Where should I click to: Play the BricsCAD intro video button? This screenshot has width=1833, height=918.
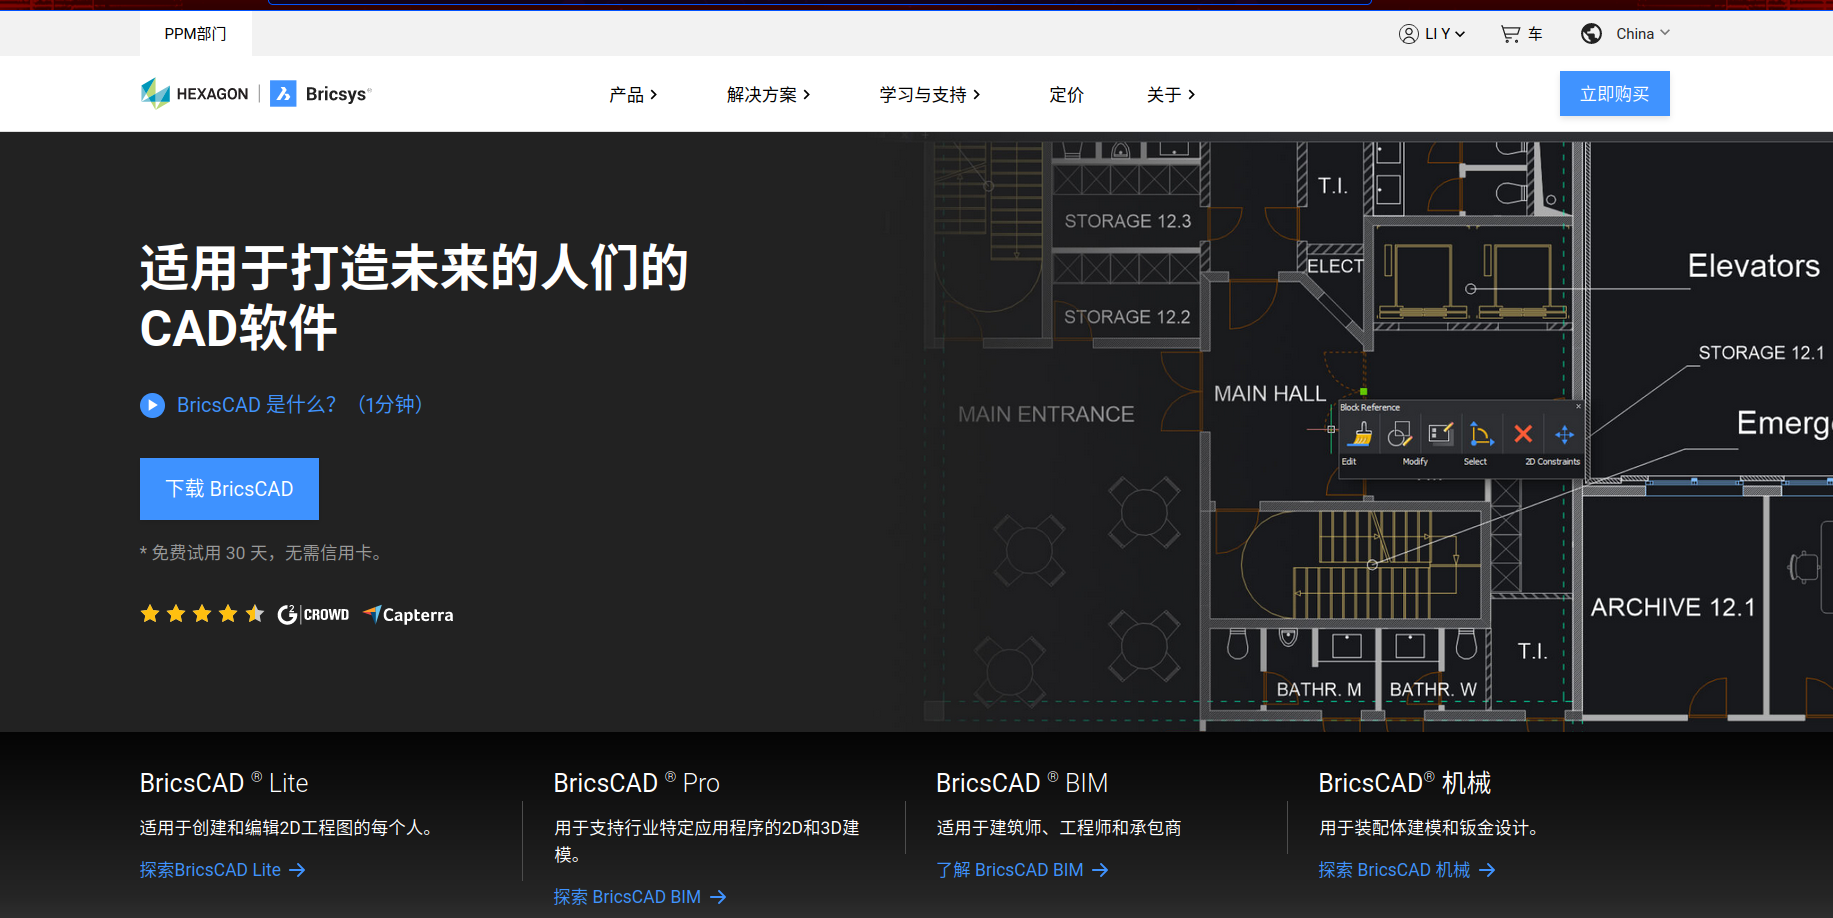coord(152,405)
